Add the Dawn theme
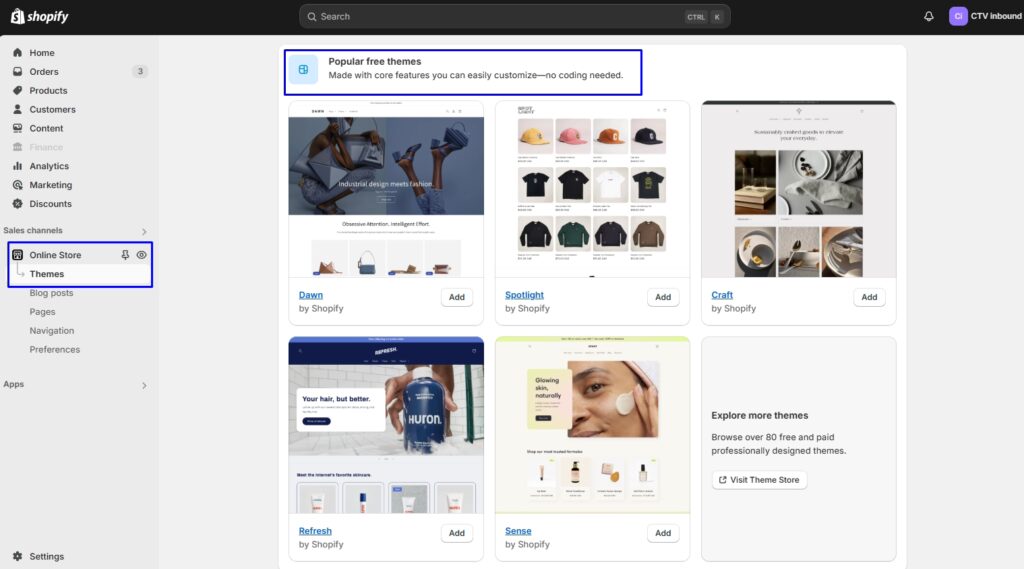Screen dimensions: 1024x569 click(x=456, y=297)
